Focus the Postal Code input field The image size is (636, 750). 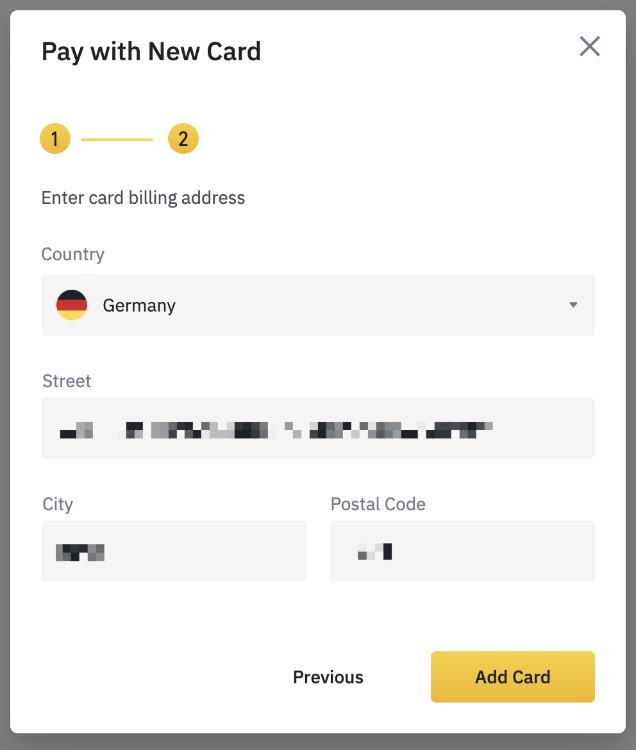coord(462,551)
